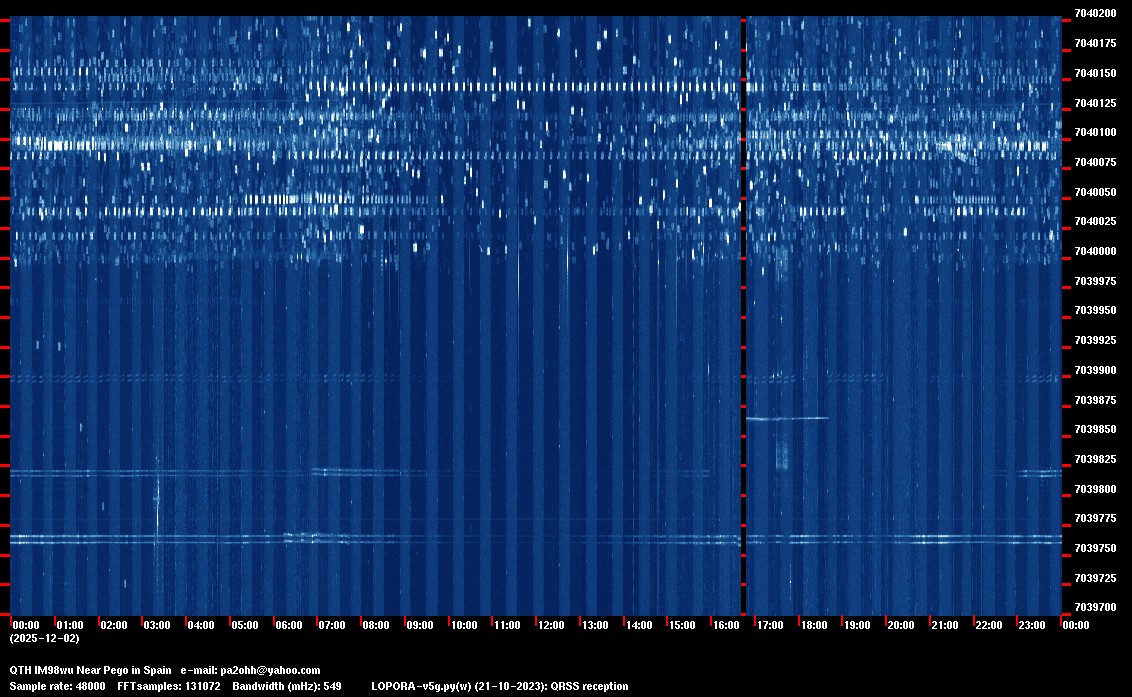Click the 22:00 time axis label
Screen dimensions: 1132x697
pyautogui.click(x=988, y=625)
